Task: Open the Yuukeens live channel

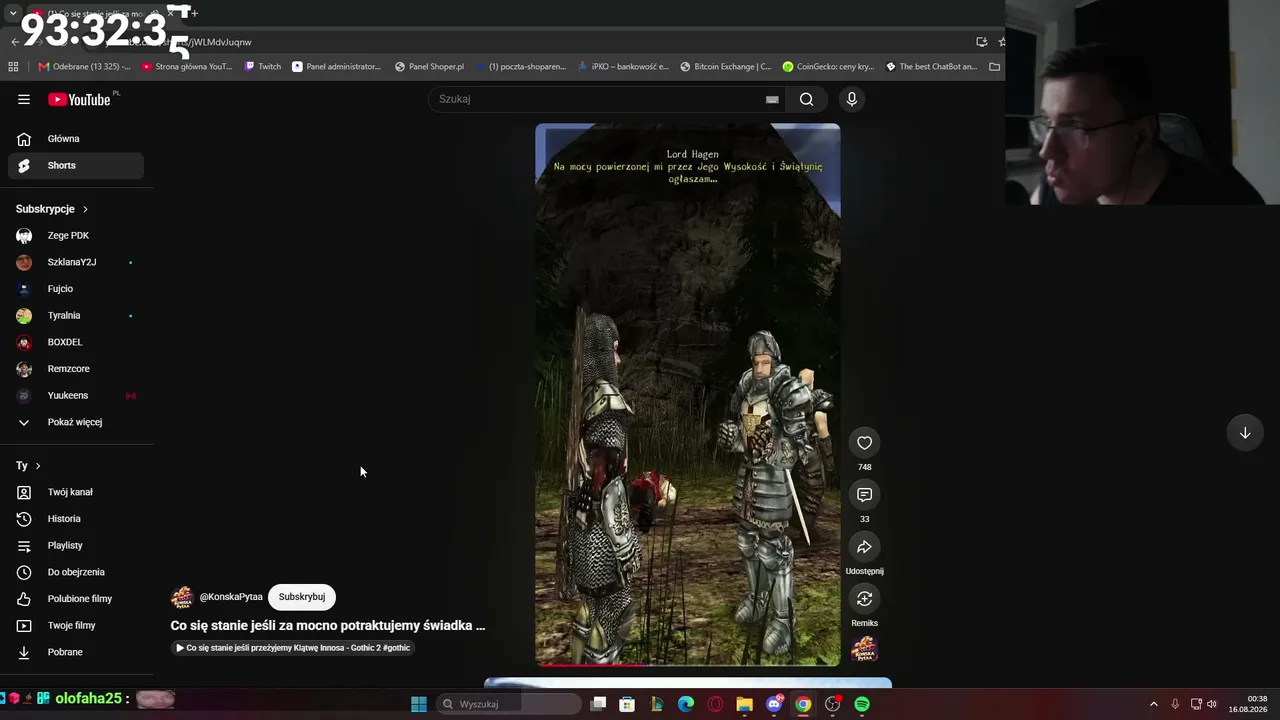Action: (76, 396)
